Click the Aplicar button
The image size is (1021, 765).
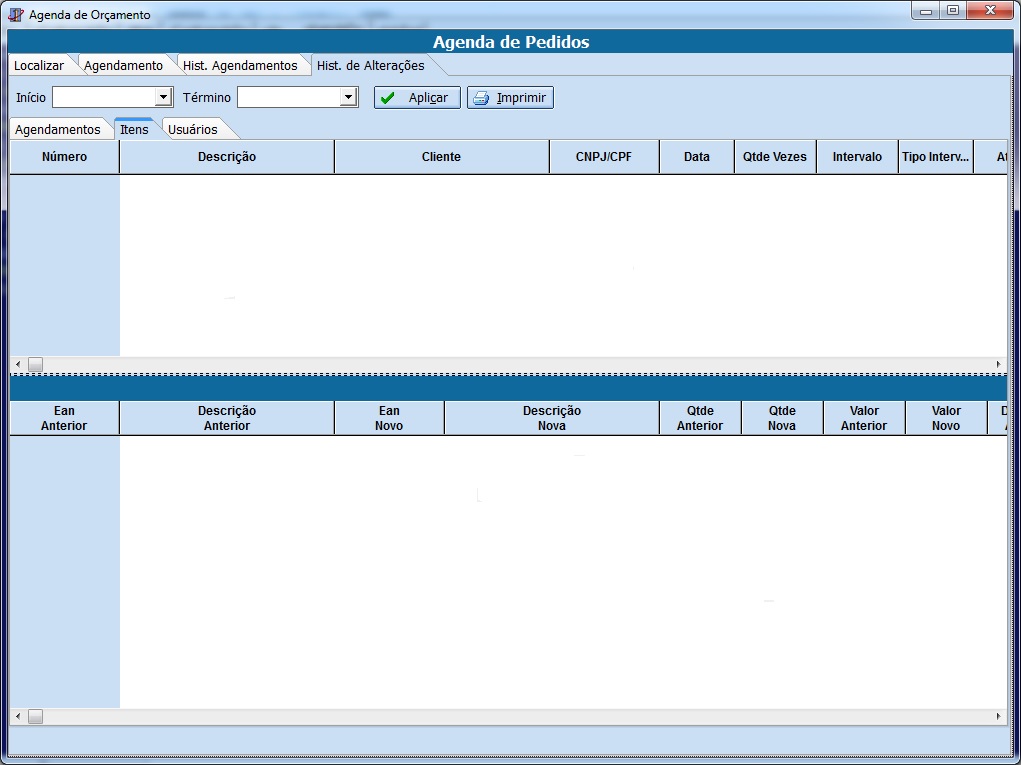coord(417,98)
